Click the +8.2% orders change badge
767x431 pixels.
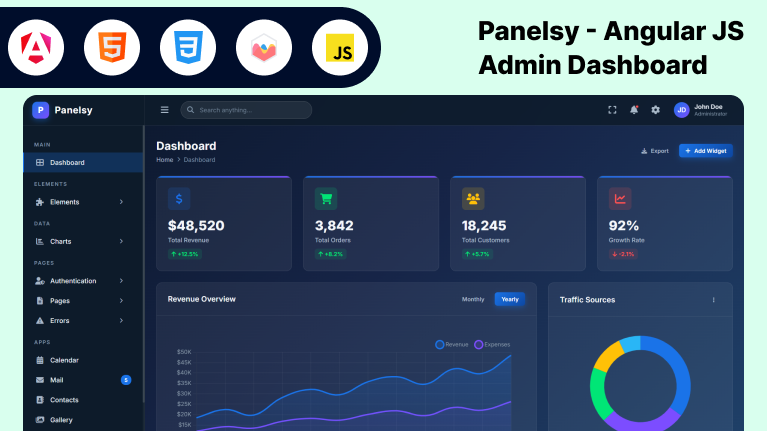331,254
